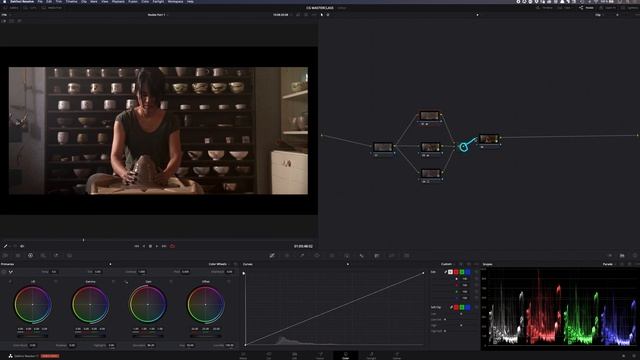Image resolution: width=640 pixels, height=360 pixels.
Task: Click the Gain master wheel slider
Action: click(148, 336)
